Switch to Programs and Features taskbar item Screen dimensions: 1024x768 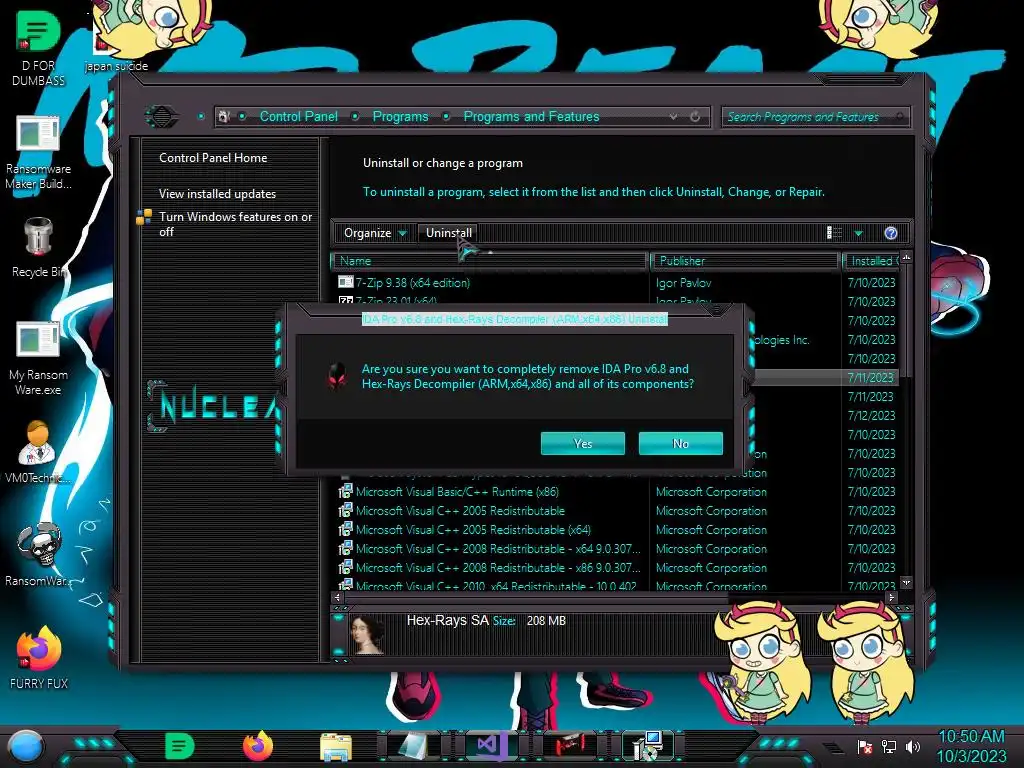(648, 746)
